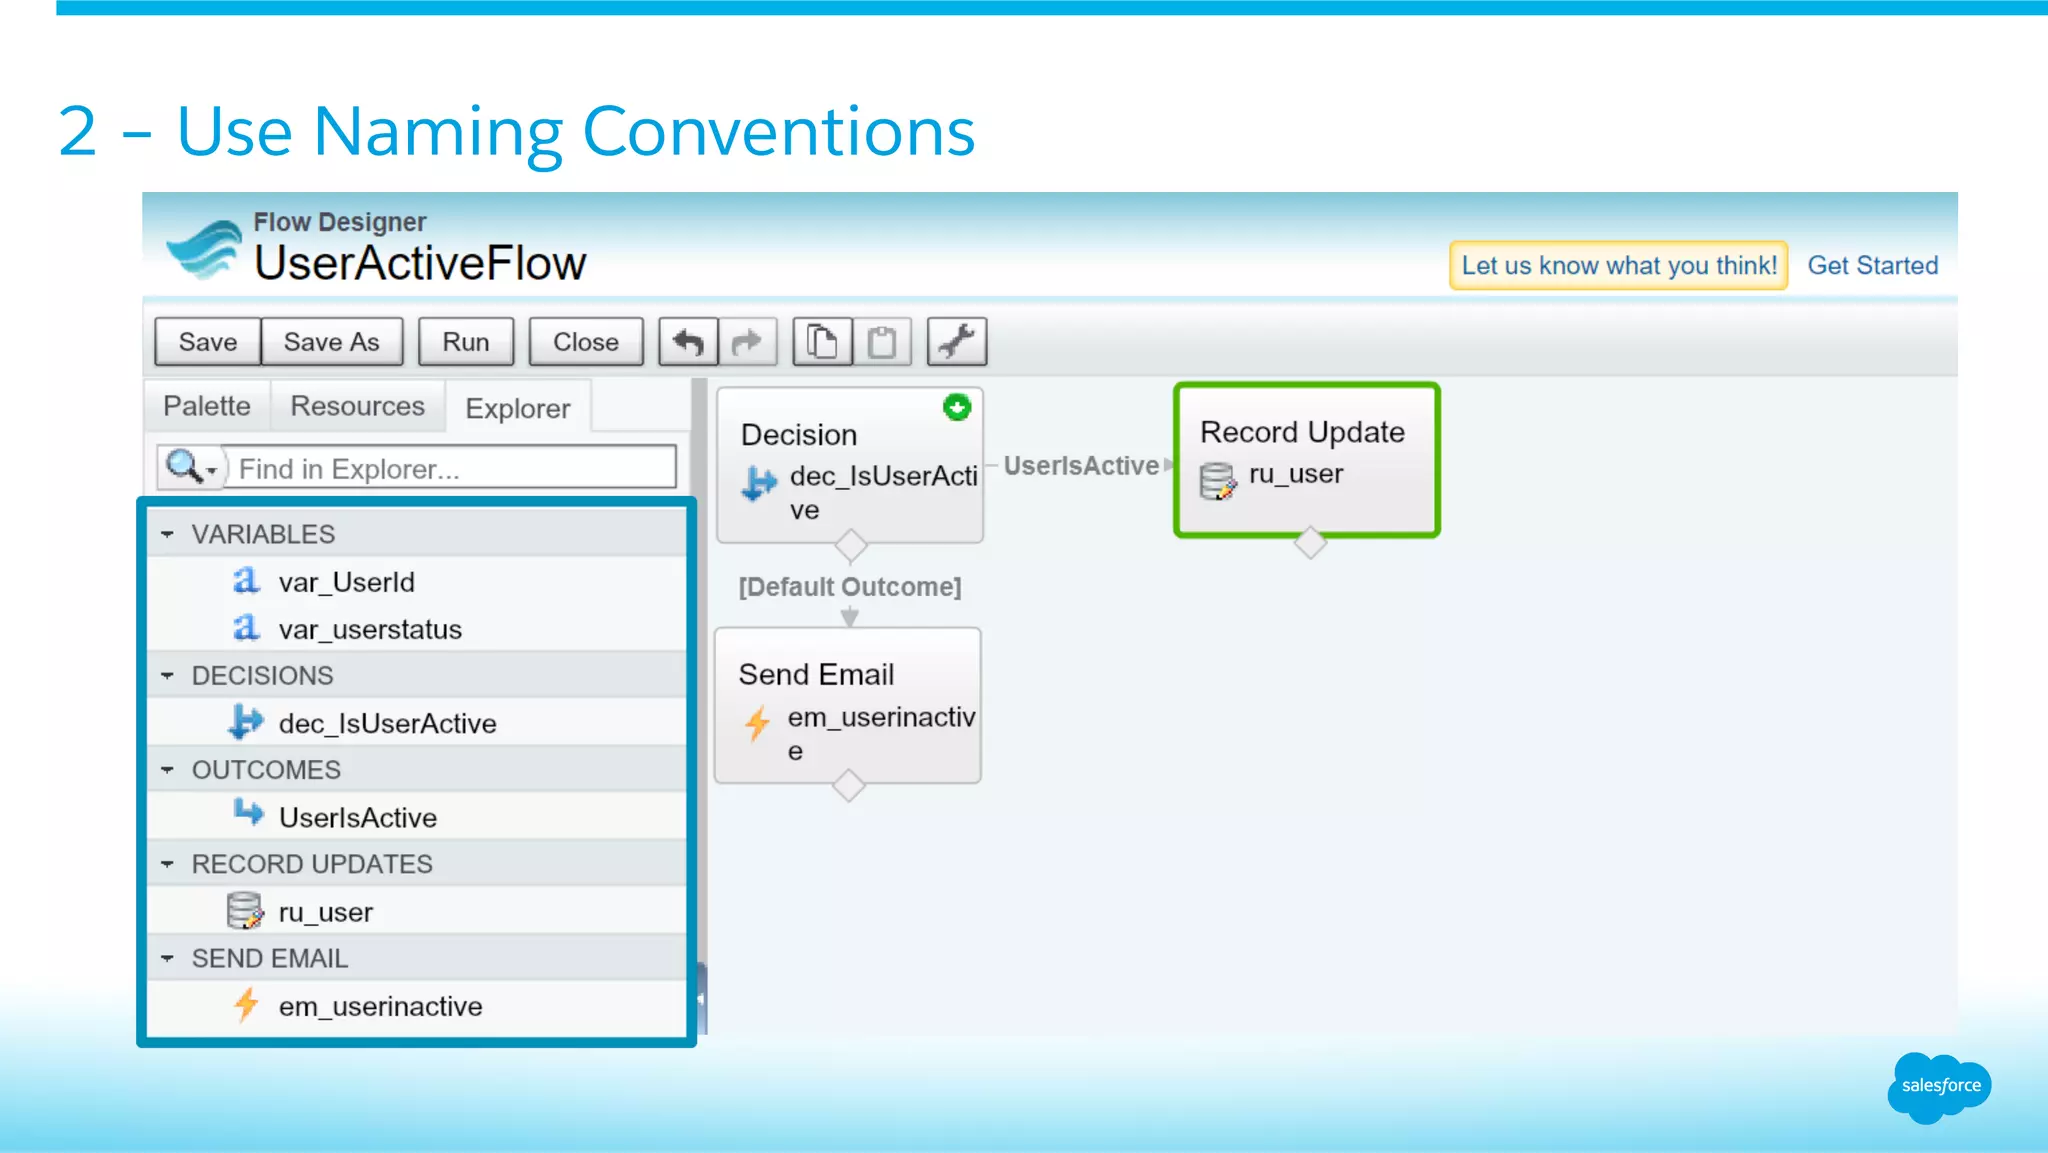Collapse sidebar using panel splitter handle

701,998
